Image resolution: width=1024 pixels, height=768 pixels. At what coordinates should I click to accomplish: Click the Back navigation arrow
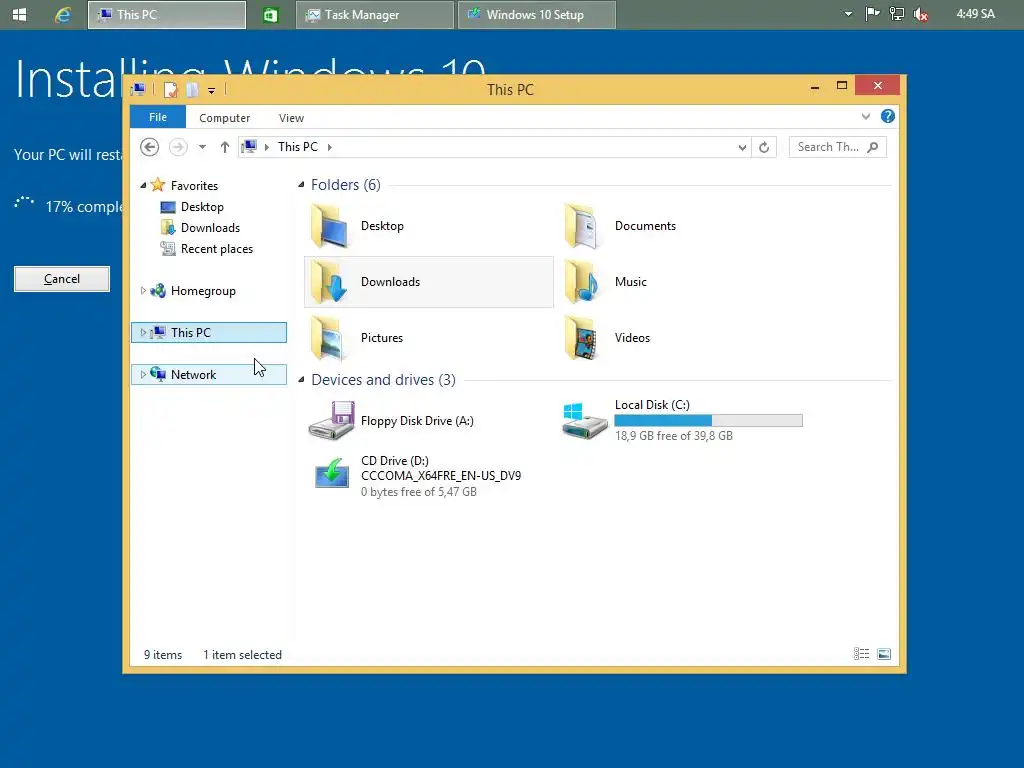(x=150, y=147)
